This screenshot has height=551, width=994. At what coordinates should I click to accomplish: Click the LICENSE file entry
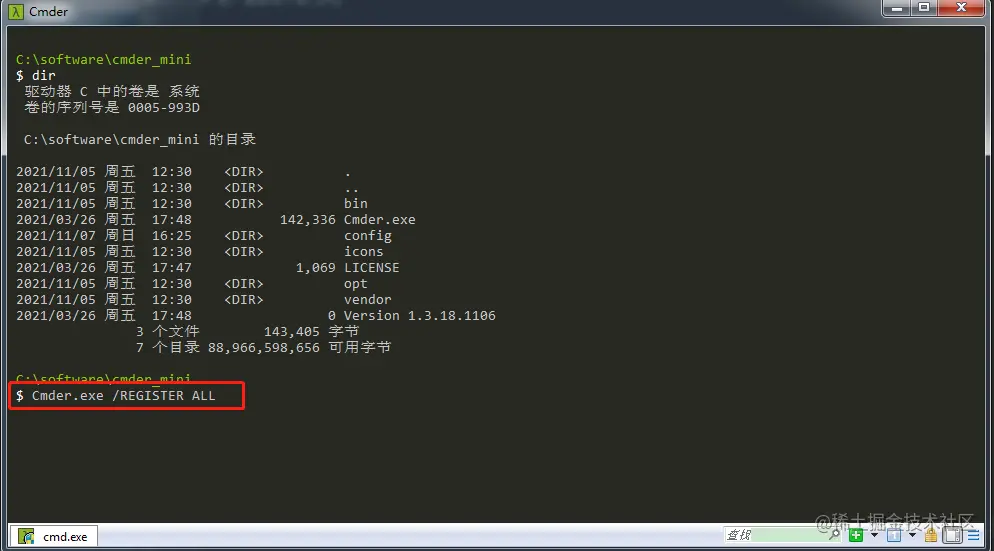click(371, 268)
